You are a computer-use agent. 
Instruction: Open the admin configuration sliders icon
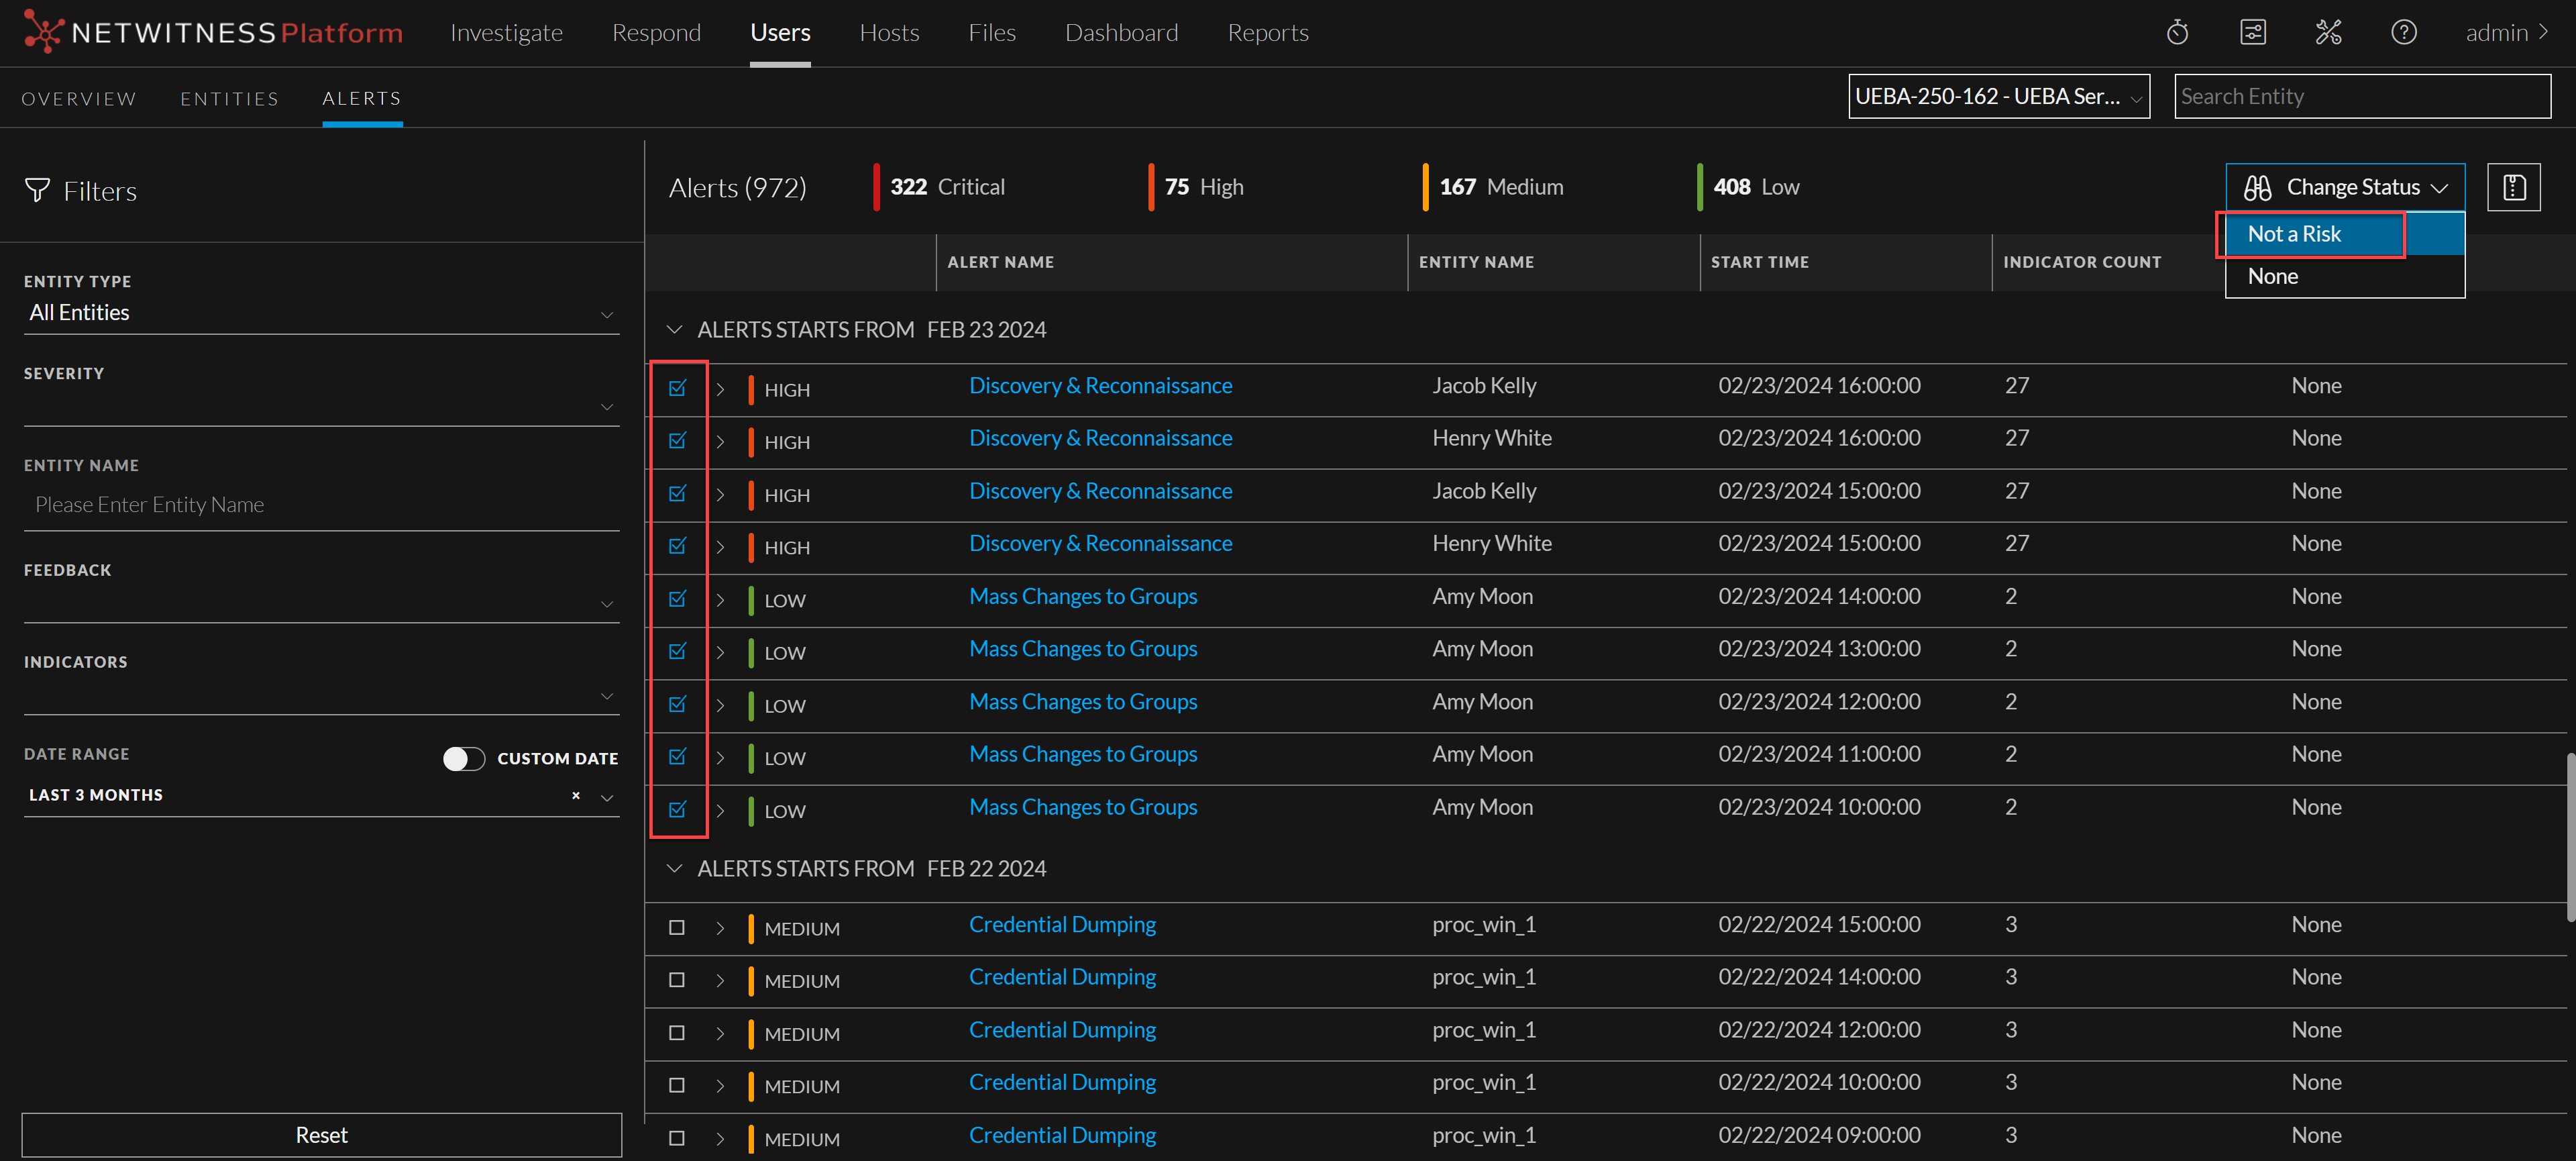tap(2252, 33)
